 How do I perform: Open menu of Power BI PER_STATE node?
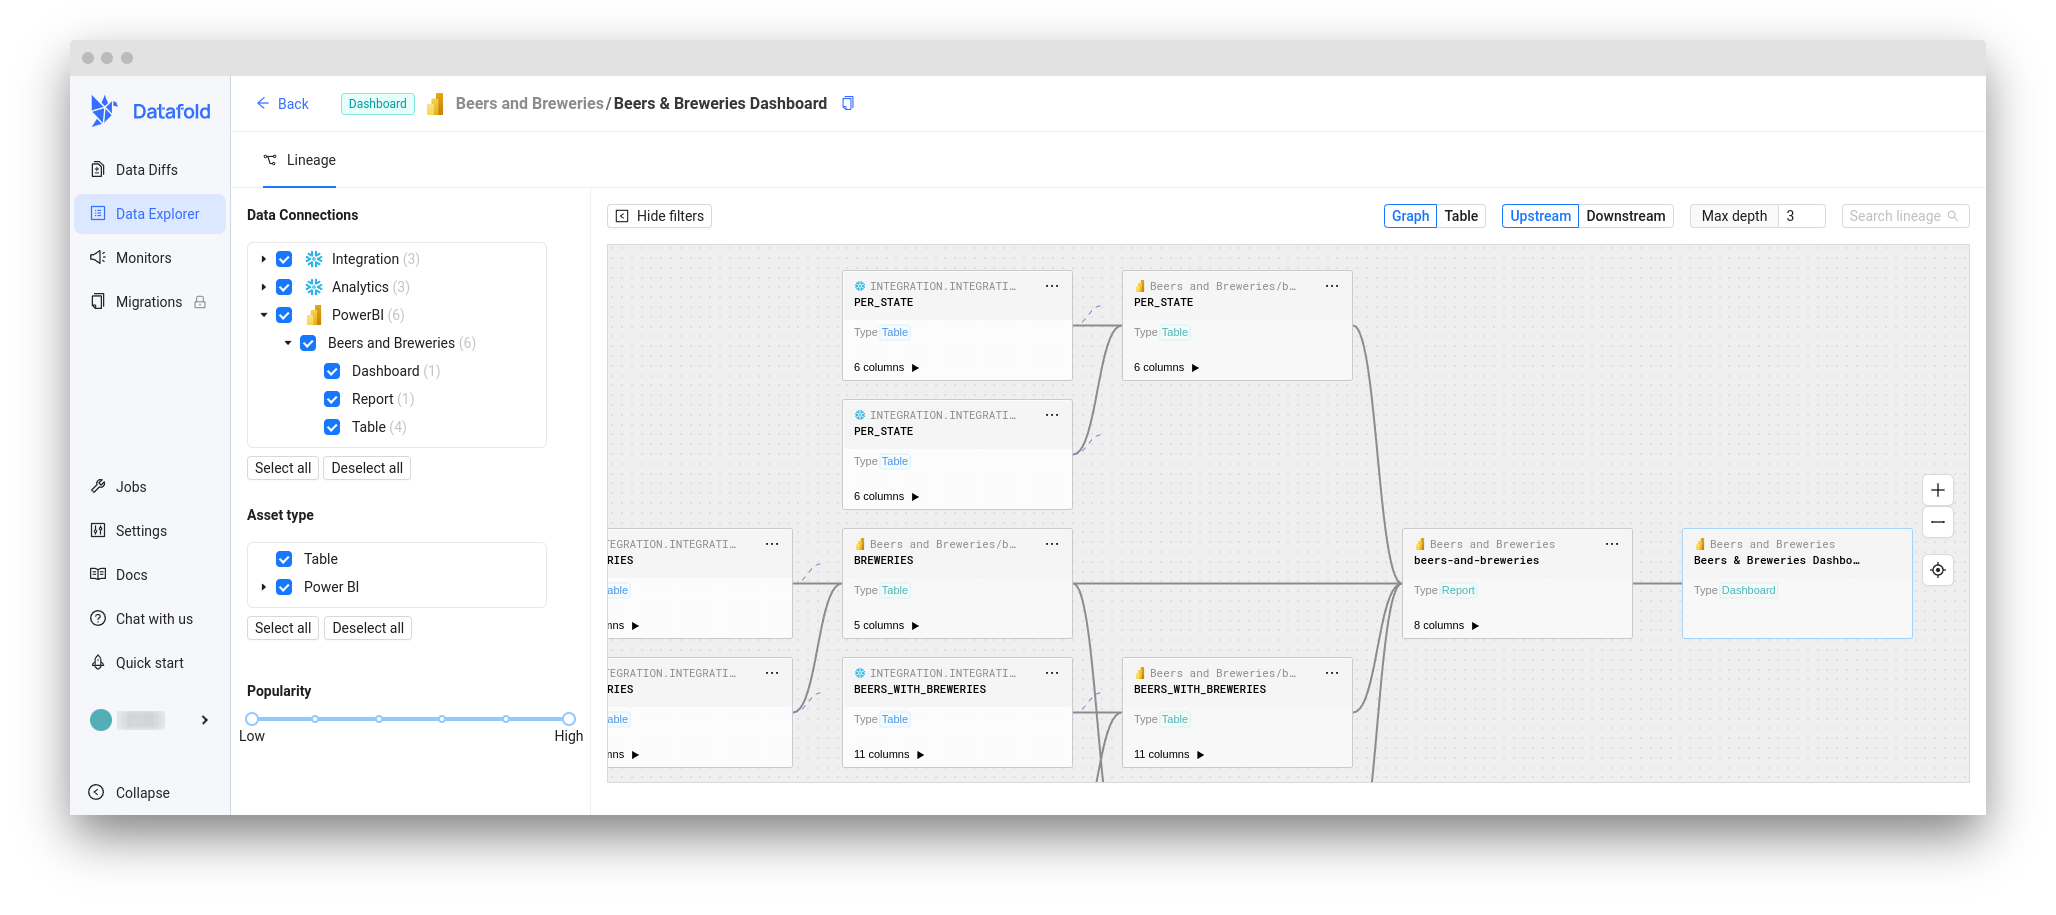[x=1332, y=286]
